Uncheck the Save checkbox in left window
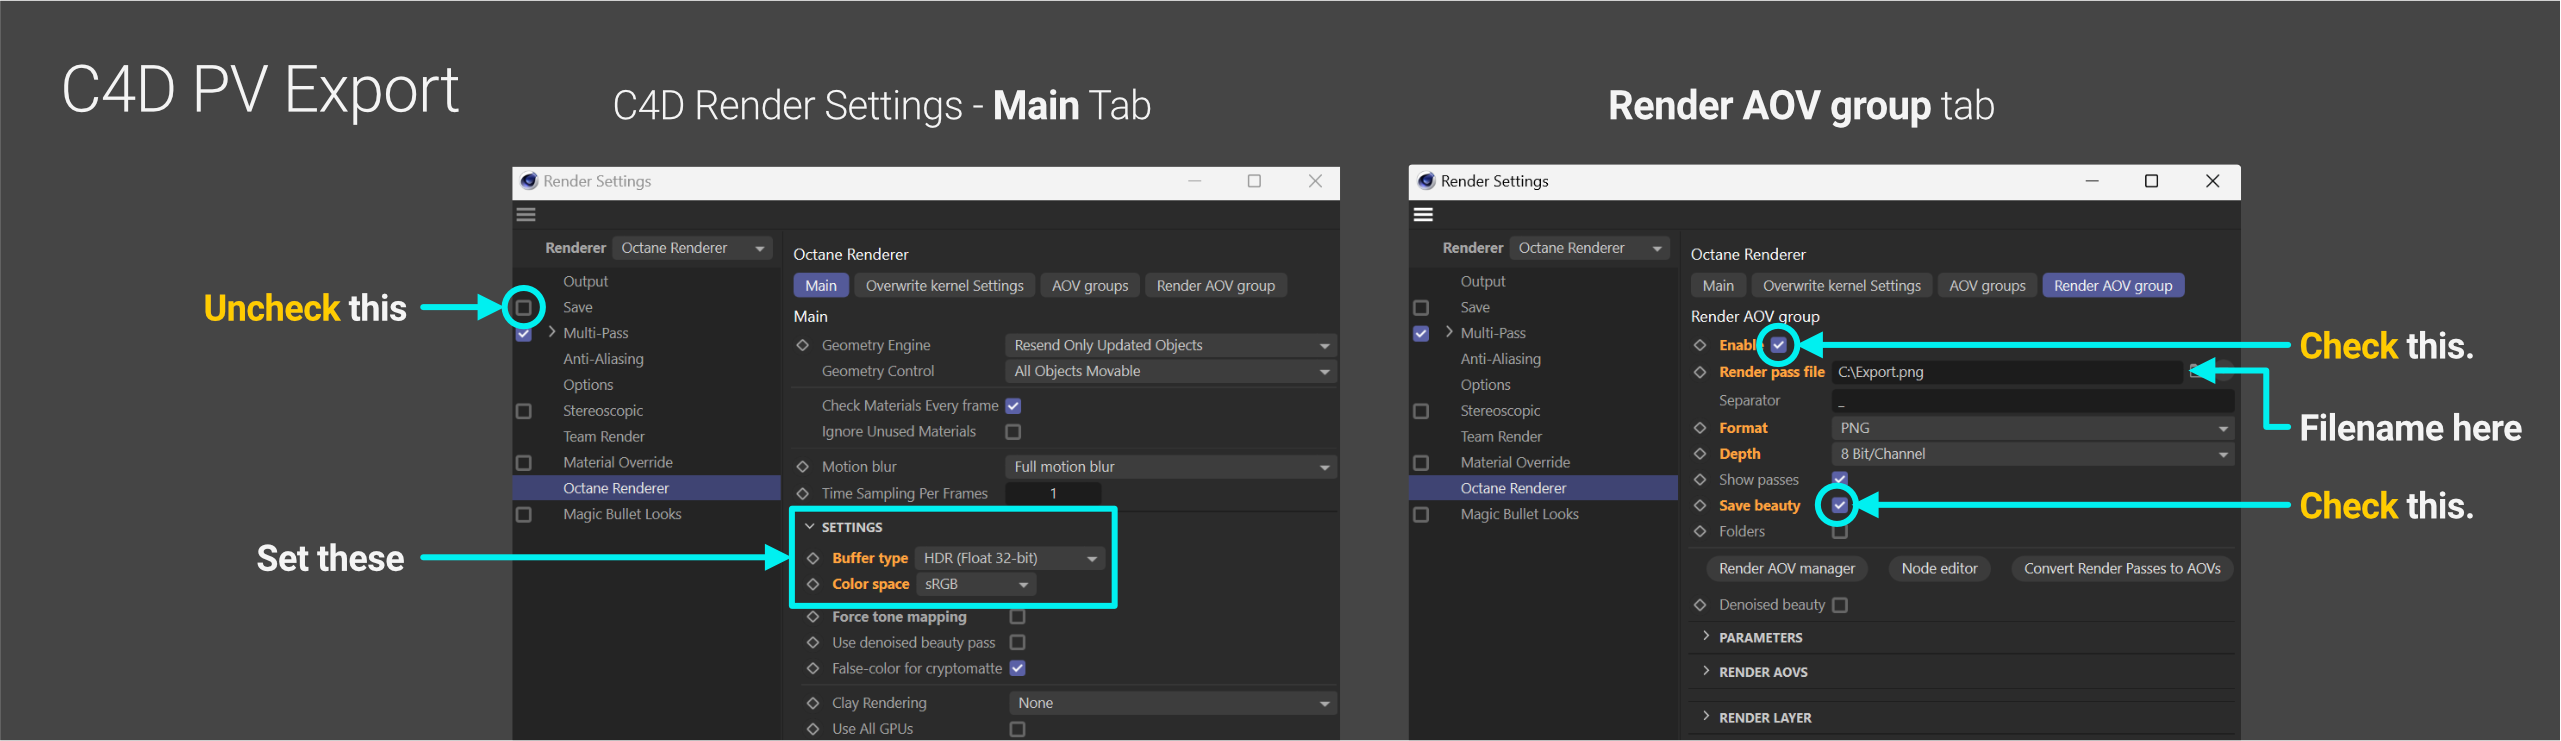The width and height of the screenshot is (2561, 741). pos(524,308)
